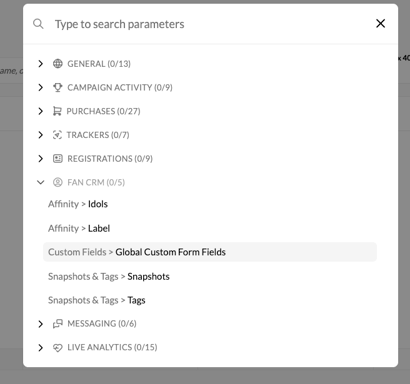Image resolution: width=410 pixels, height=384 pixels.
Task: Click the shopping cart Purchases icon
Action: click(x=57, y=111)
